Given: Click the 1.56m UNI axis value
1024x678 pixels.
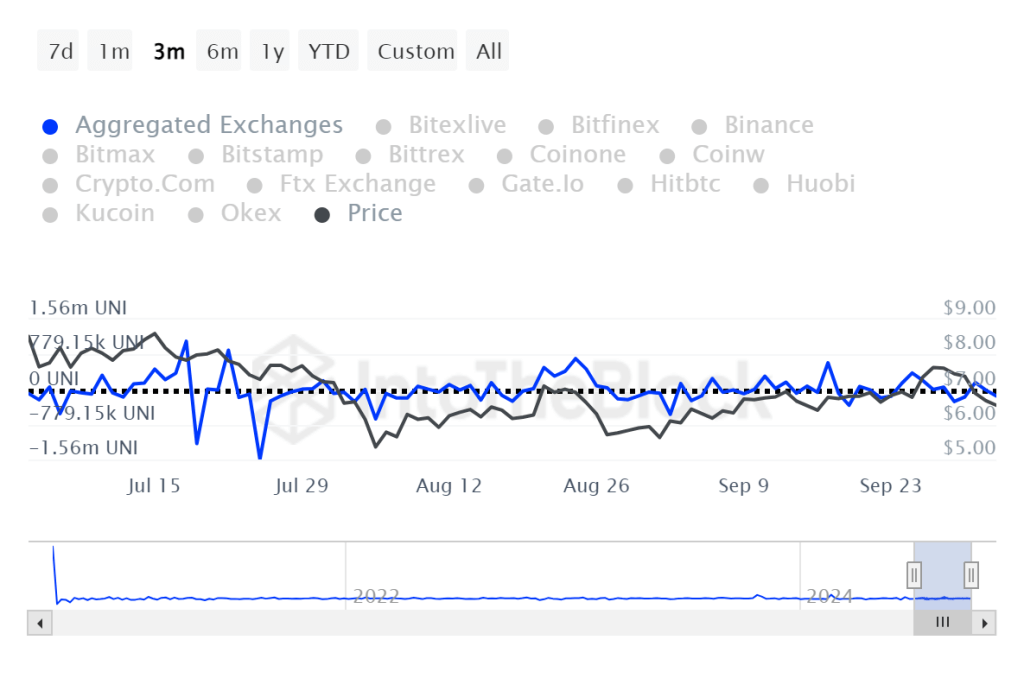Looking at the screenshot, I should (x=78, y=308).
